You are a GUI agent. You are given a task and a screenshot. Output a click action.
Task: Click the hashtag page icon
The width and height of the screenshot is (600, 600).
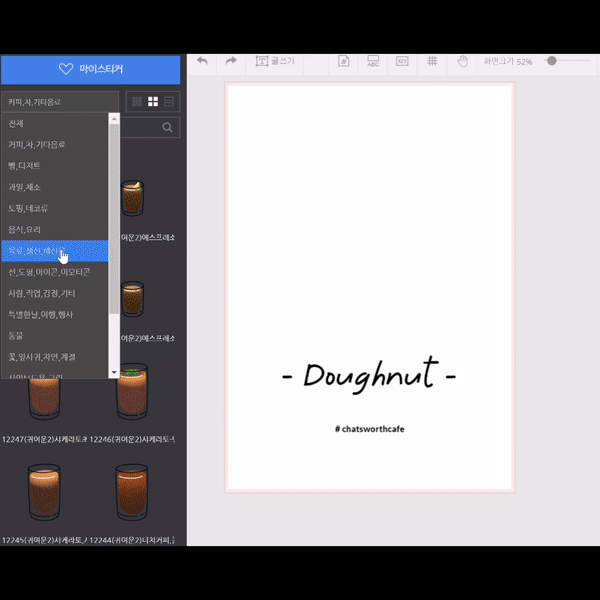point(344,61)
